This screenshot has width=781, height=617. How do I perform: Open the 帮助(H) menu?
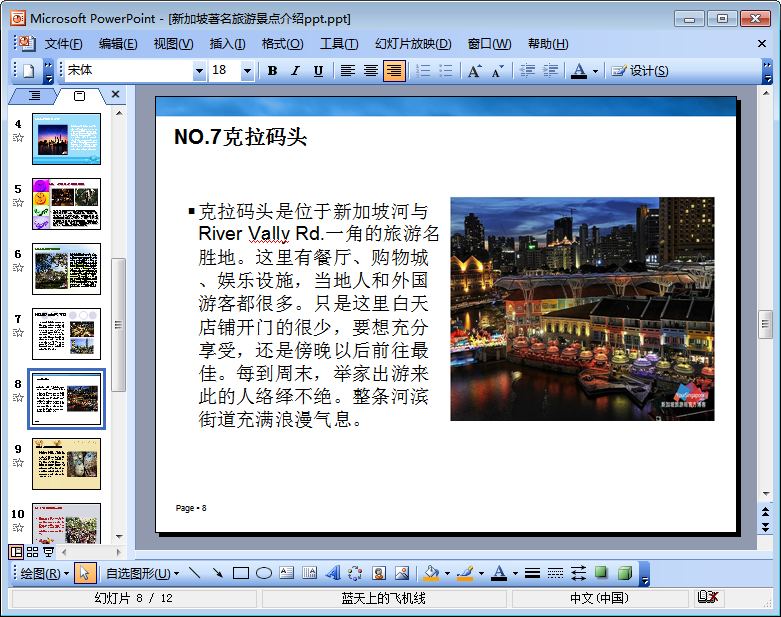pos(548,44)
